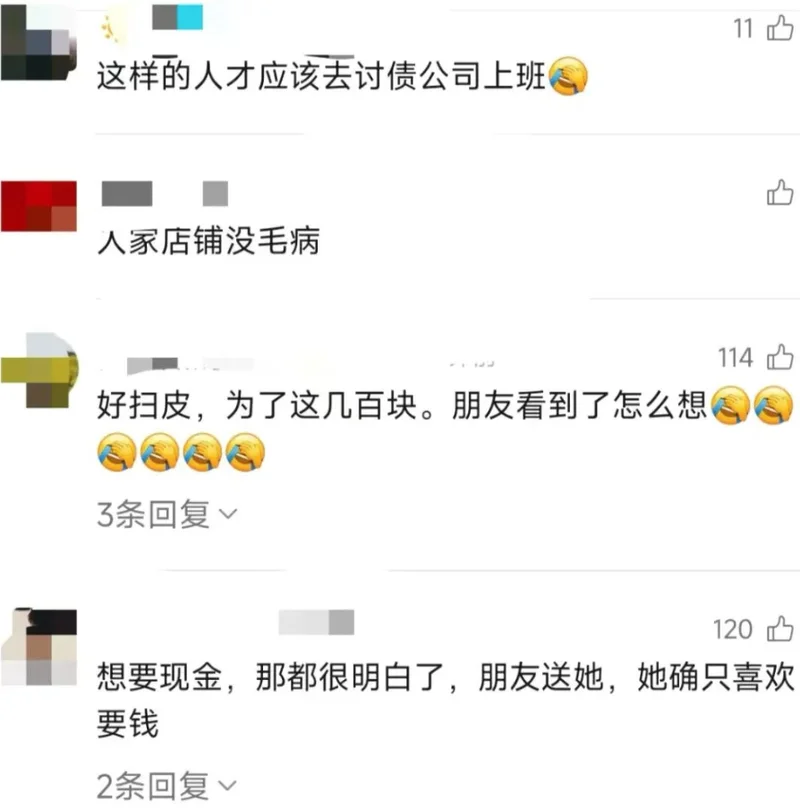Image resolution: width=800 pixels, height=808 pixels.
Task: Like the comment with 11 likes
Action: pos(780,28)
